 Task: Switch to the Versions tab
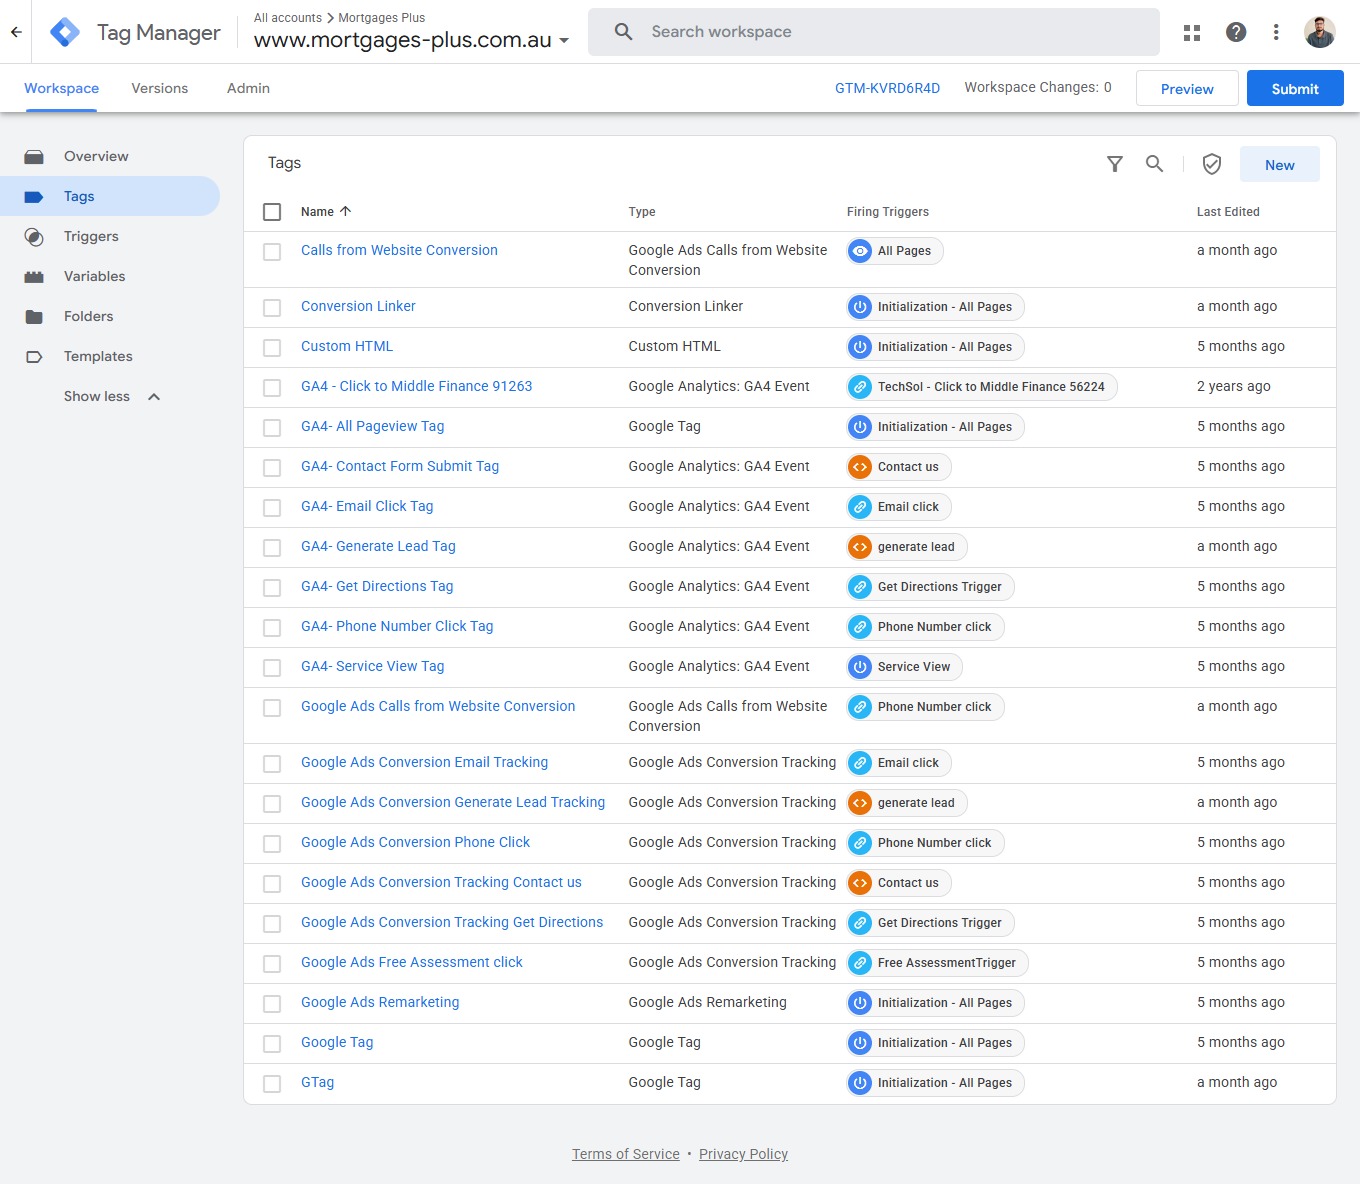(x=160, y=88)
